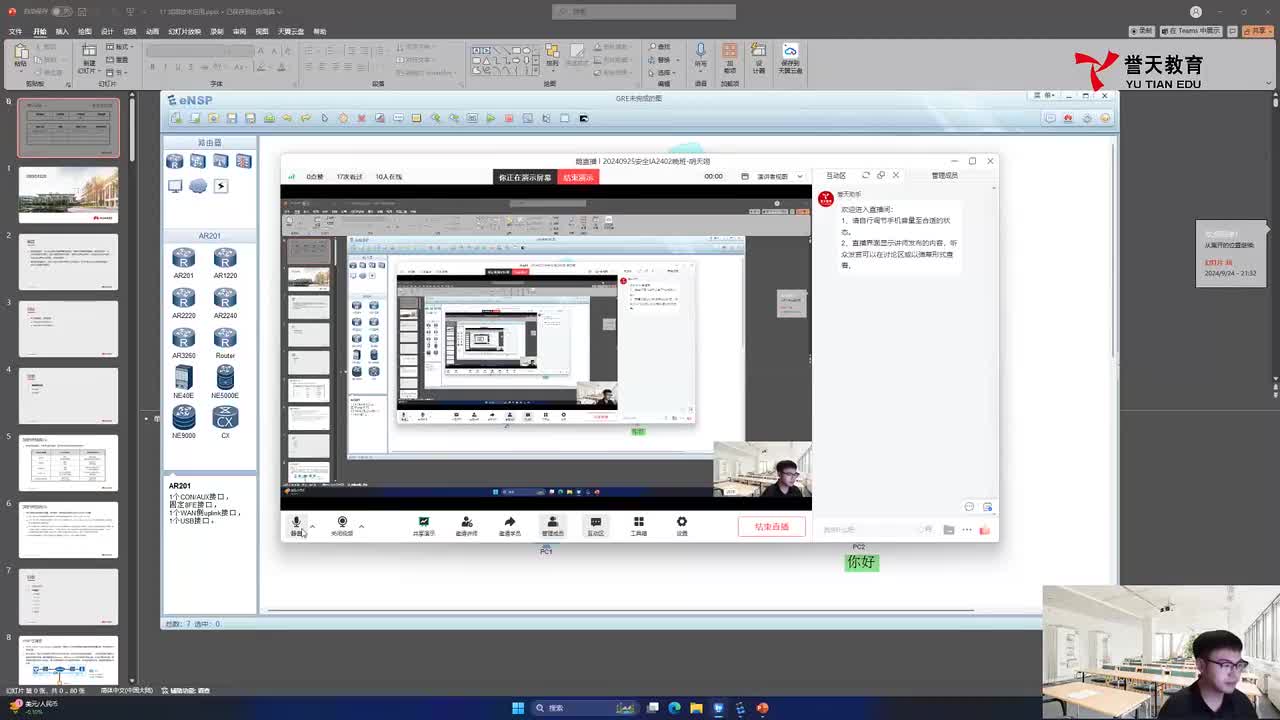Expand the camera options arrow
1280x720 pixels.
pos(361,525)
